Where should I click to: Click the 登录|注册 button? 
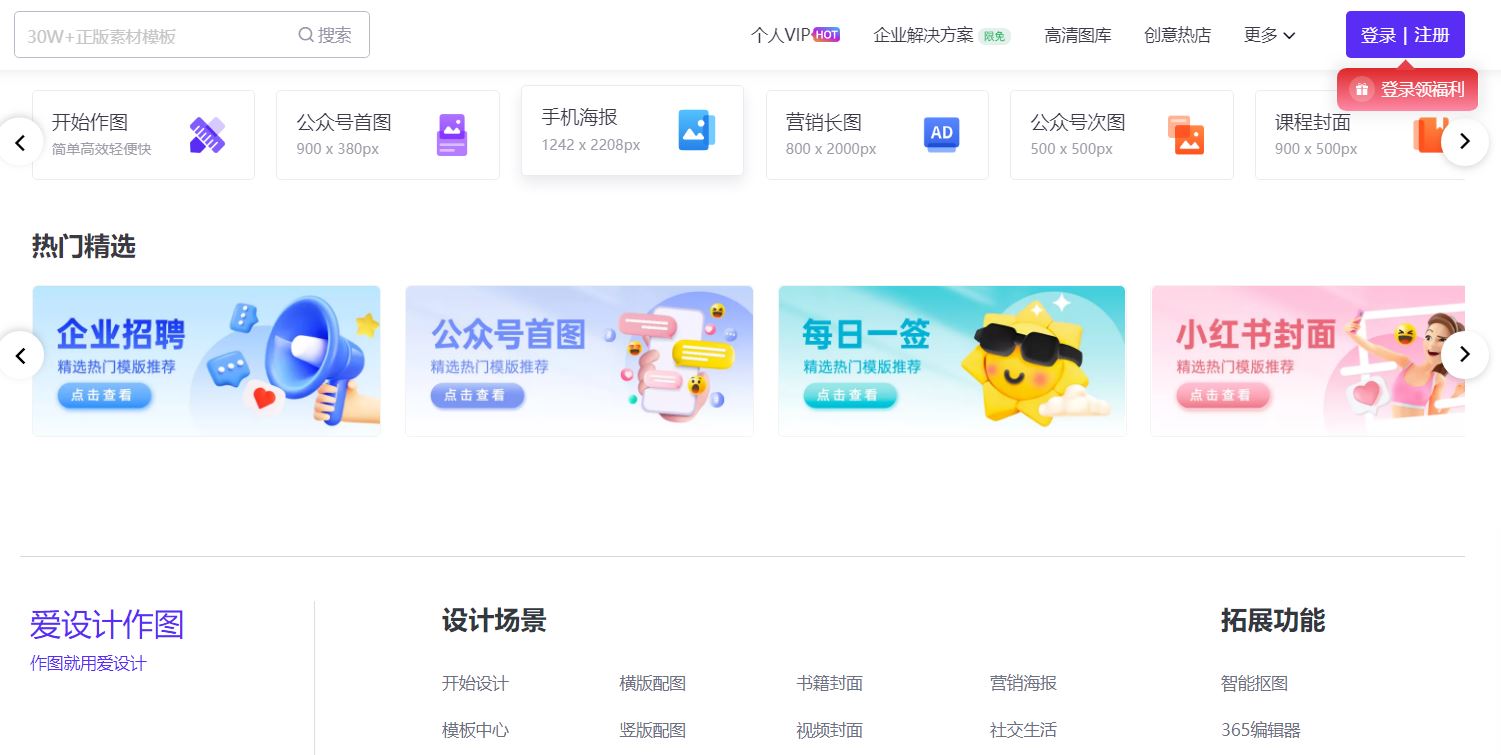pos(1404,34)
